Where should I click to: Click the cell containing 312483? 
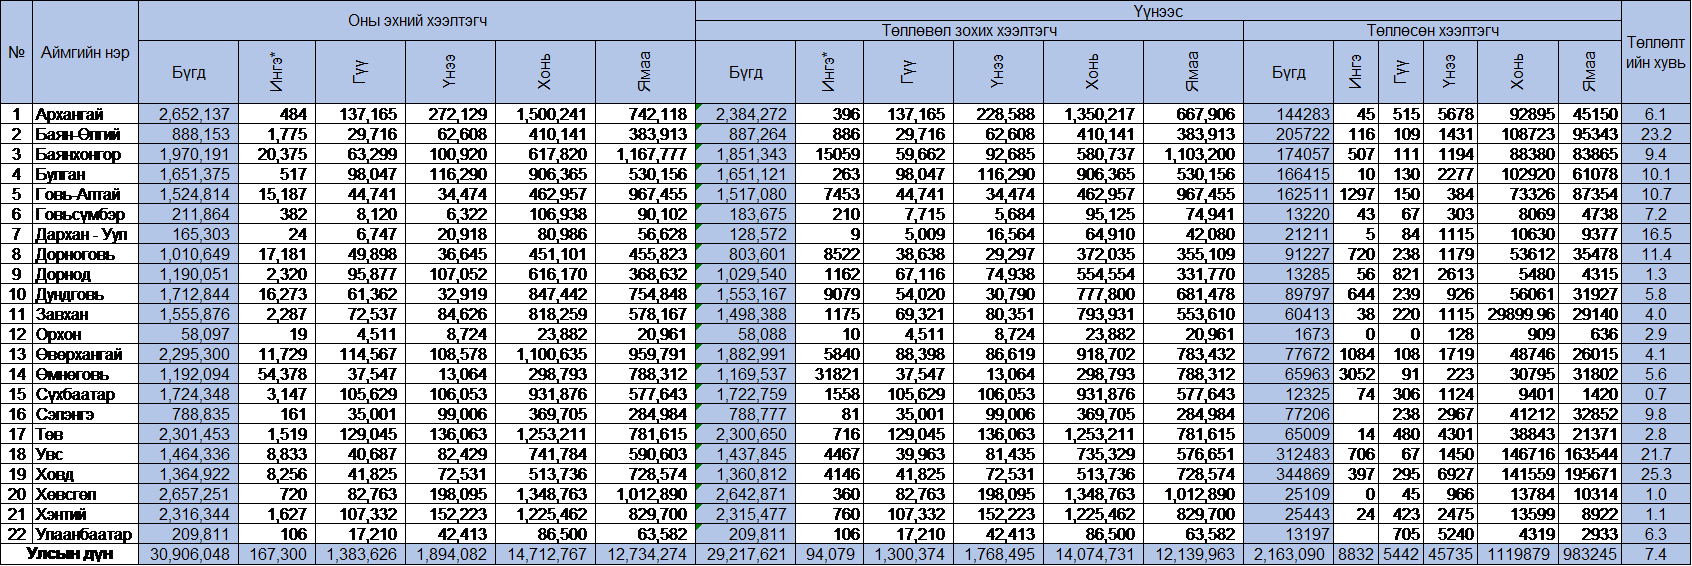[x=1288, y=454]
